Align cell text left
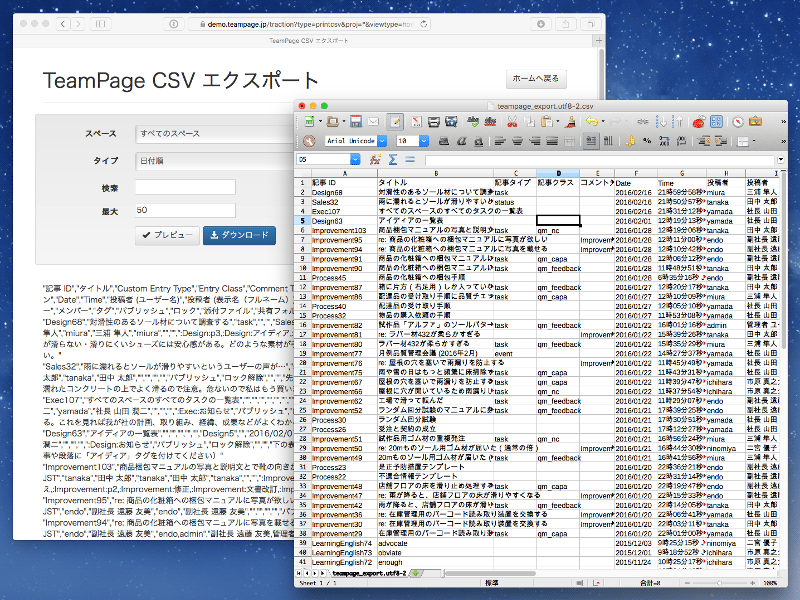The image size is (800, 600). [x=500, y=141]
